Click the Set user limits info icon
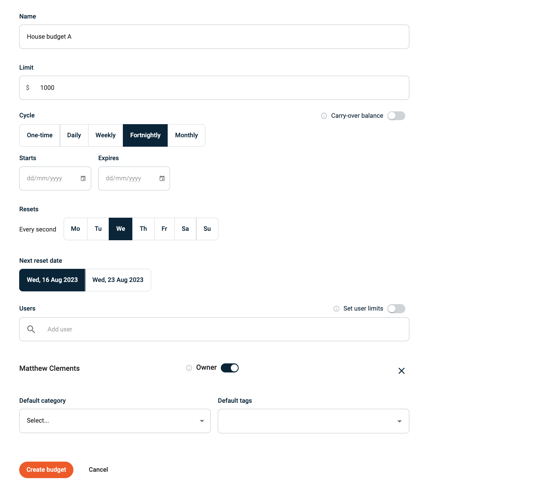Image resolution: width=550 pixels, height=502 pixels. pos(336,309)
